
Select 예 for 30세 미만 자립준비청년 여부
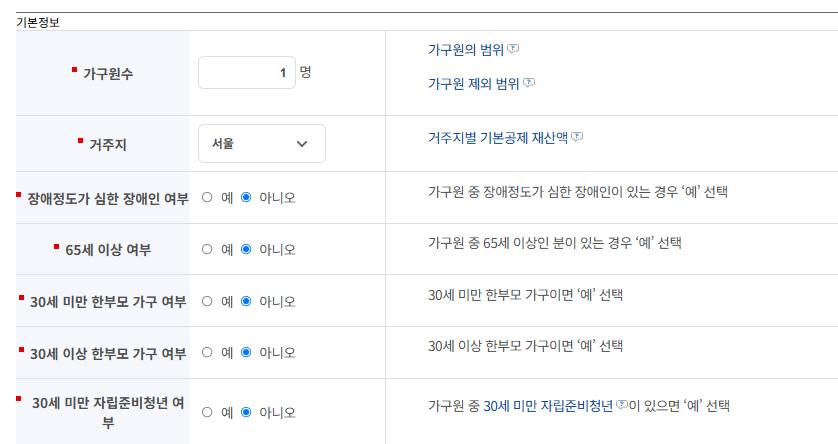(x=207, y=412)
